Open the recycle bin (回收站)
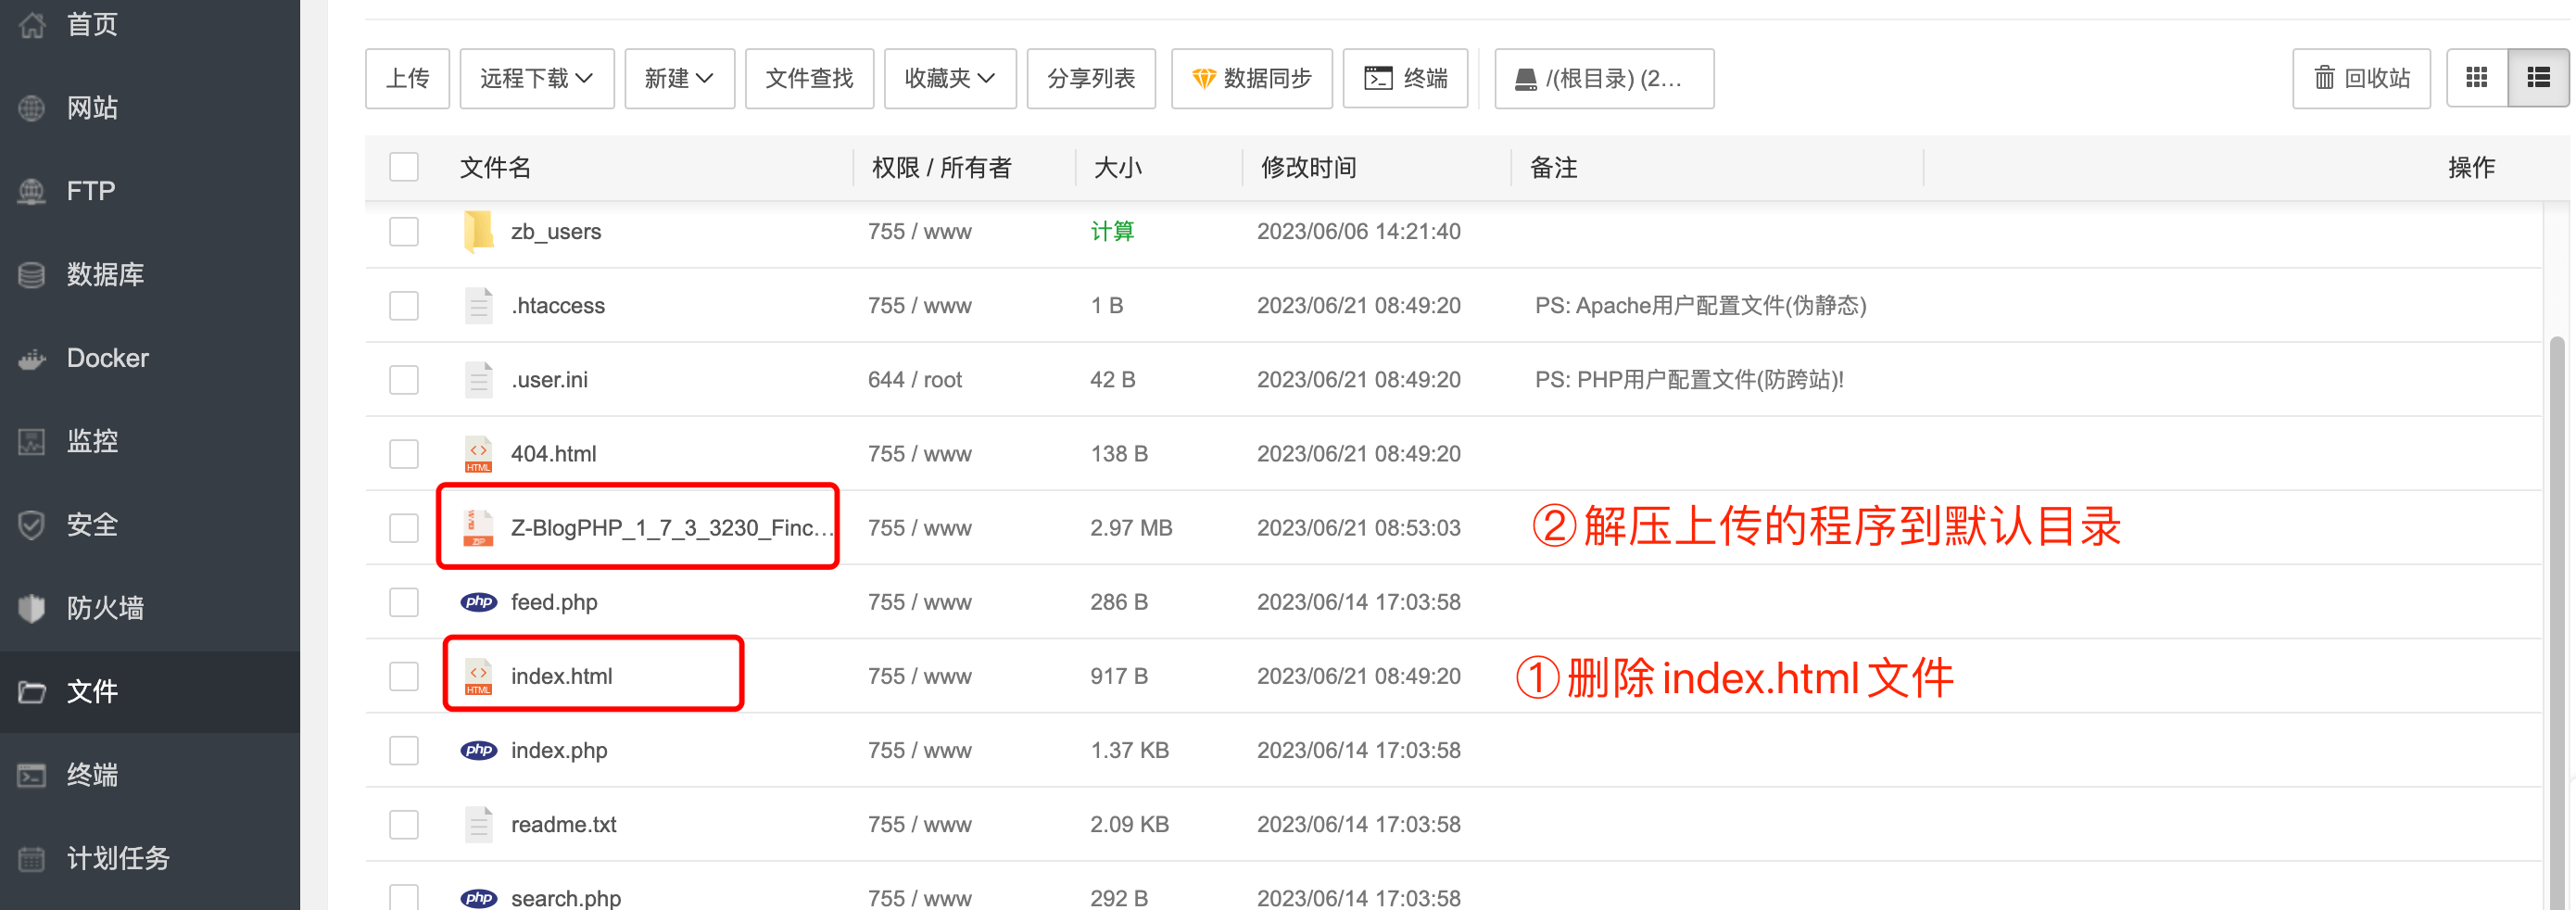Image resolution: width=2576 pixels, height=910 pixels. [2361, 78]
